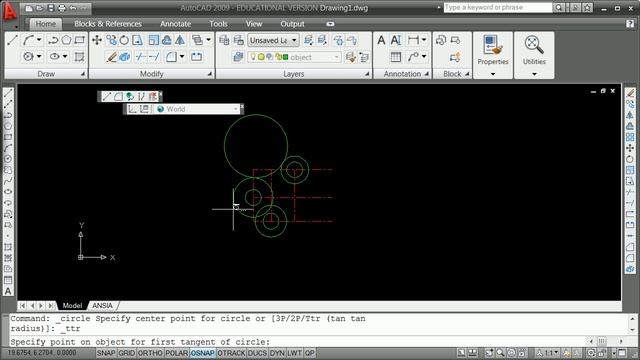Toggle DYN input in status bar

click(277, 353)
